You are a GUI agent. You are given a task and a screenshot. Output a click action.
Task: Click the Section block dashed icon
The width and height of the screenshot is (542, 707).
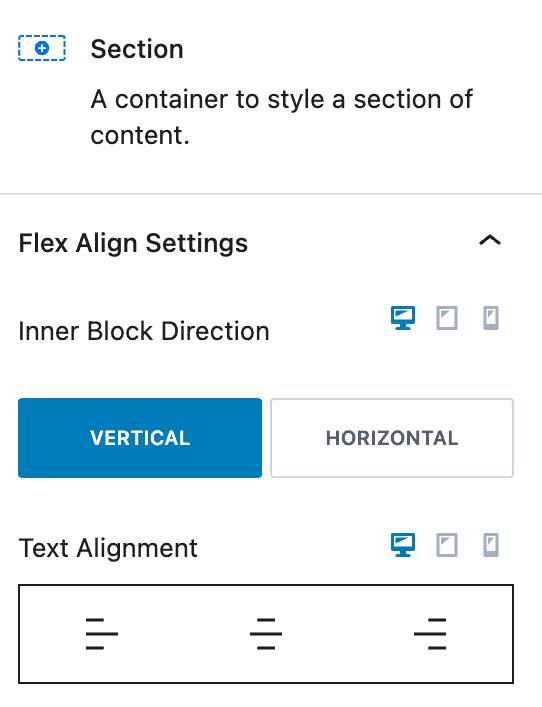click(x=42, y=48)
